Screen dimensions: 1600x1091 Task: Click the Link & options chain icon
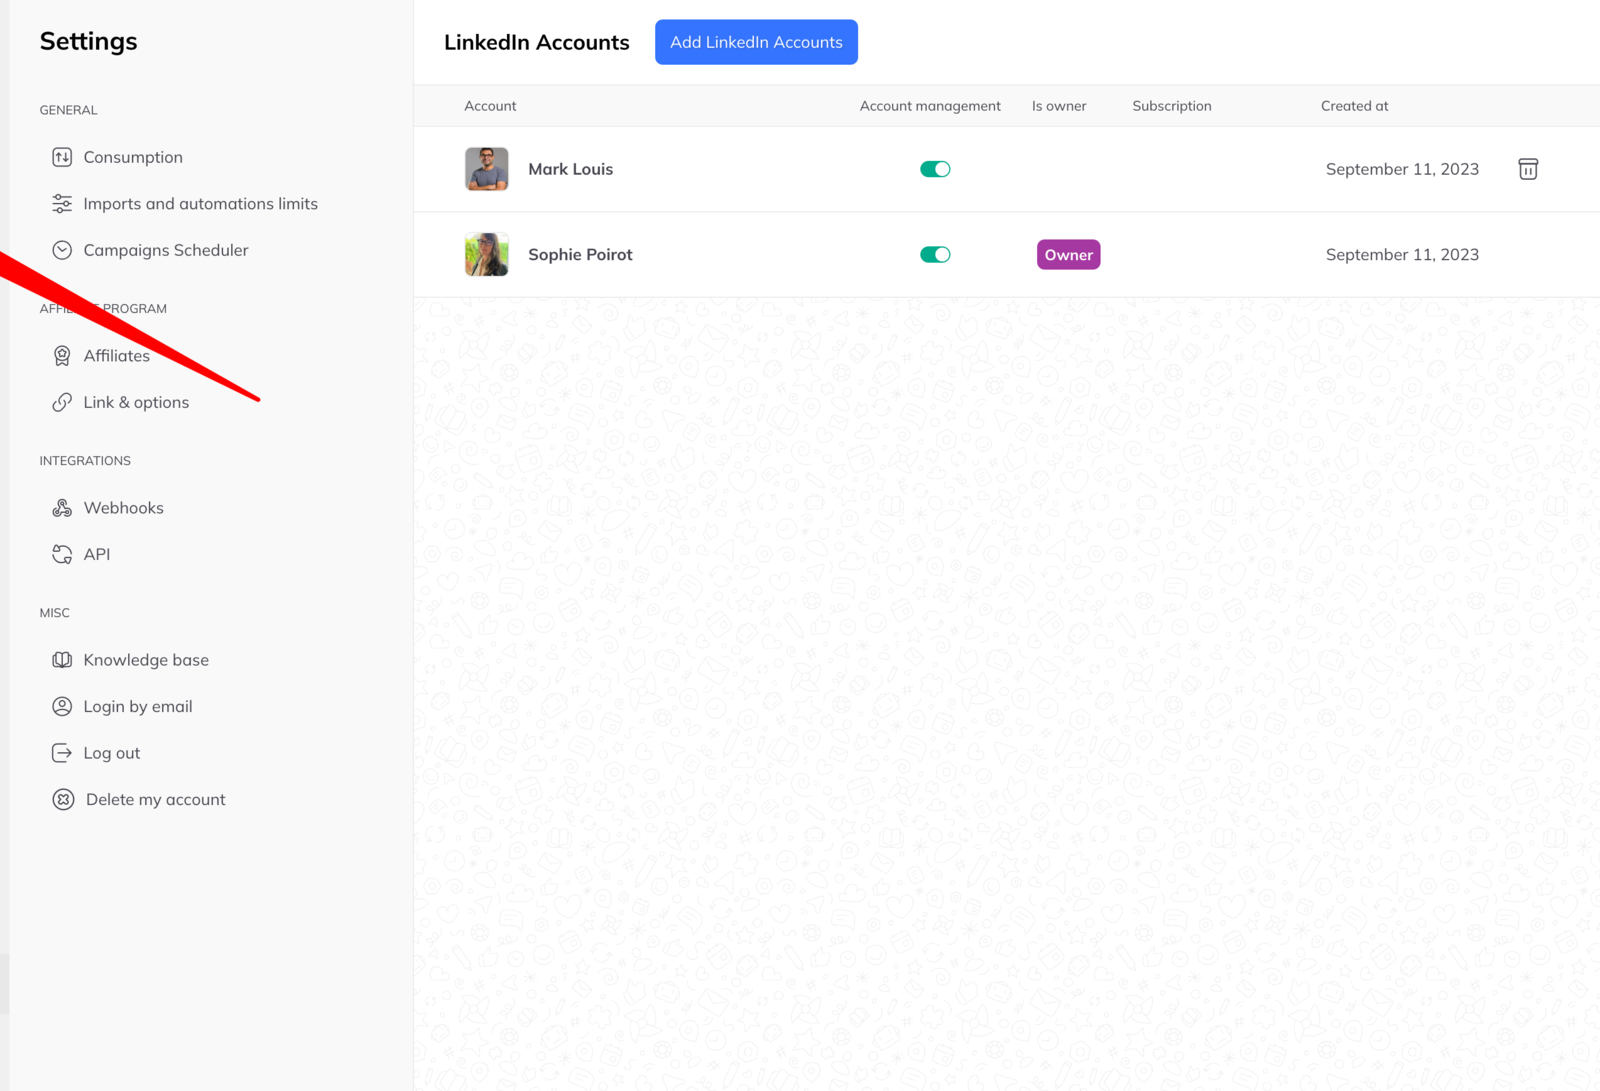click(x=62, y=402)
